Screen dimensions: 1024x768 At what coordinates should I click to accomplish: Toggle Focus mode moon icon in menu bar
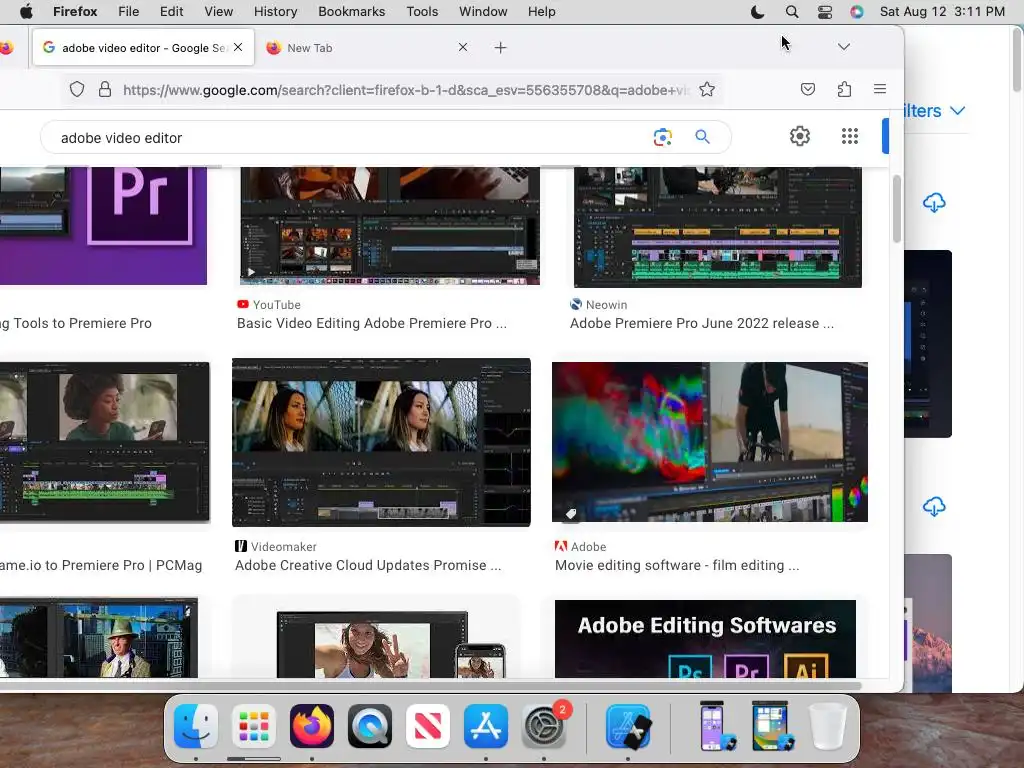758,11
